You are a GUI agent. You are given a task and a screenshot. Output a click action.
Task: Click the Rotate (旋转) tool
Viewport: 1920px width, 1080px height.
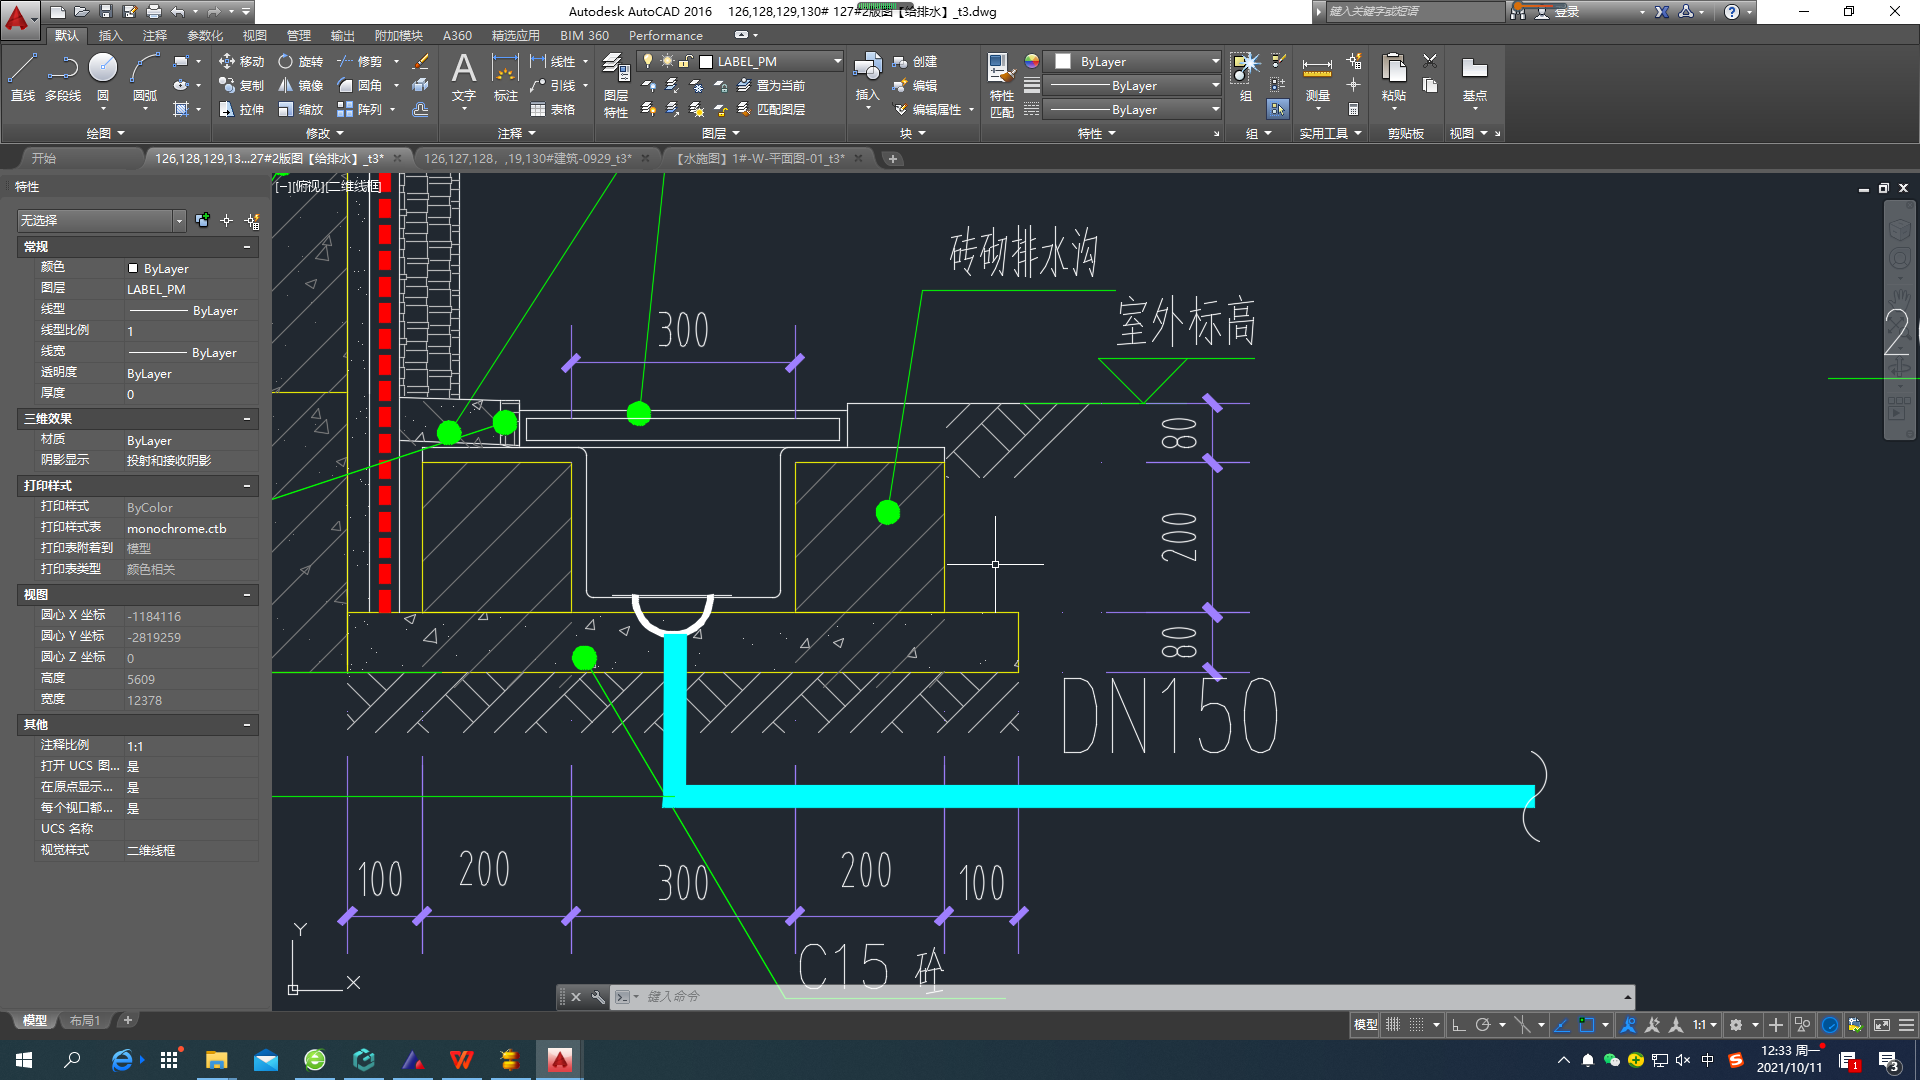[300, 61]
